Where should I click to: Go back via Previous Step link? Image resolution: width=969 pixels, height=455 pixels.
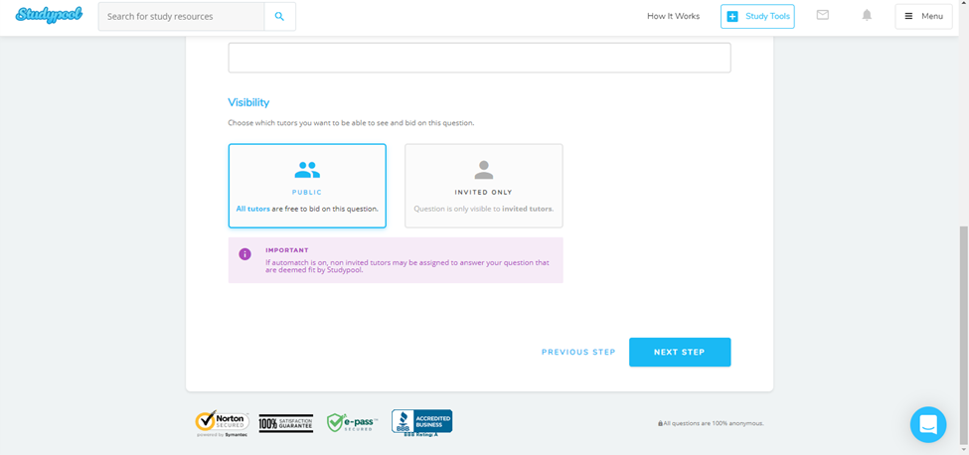click(x=578, y=352)
